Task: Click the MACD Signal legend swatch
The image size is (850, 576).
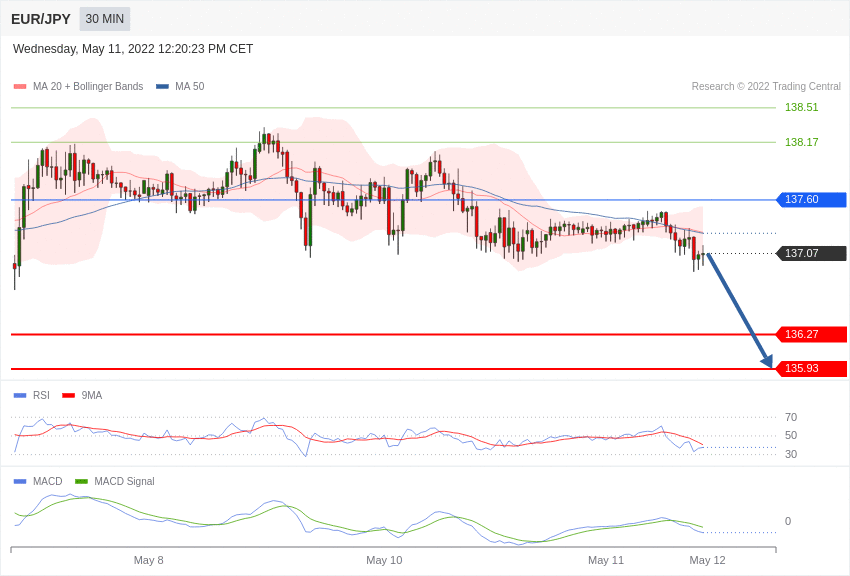Action: 81,481
